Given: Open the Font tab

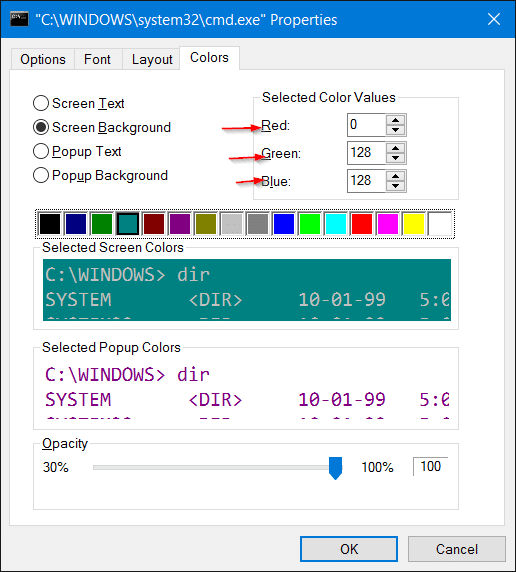Looking at the screenshot, I should click(97, 59).
